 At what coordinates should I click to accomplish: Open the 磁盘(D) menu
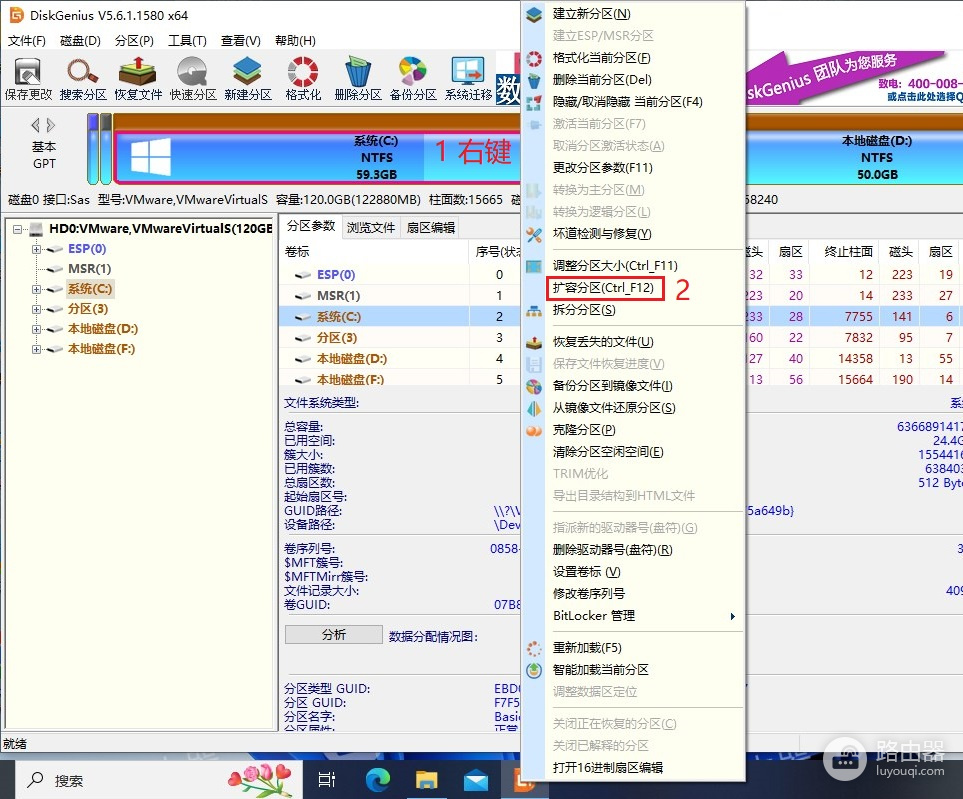[80, 41]
